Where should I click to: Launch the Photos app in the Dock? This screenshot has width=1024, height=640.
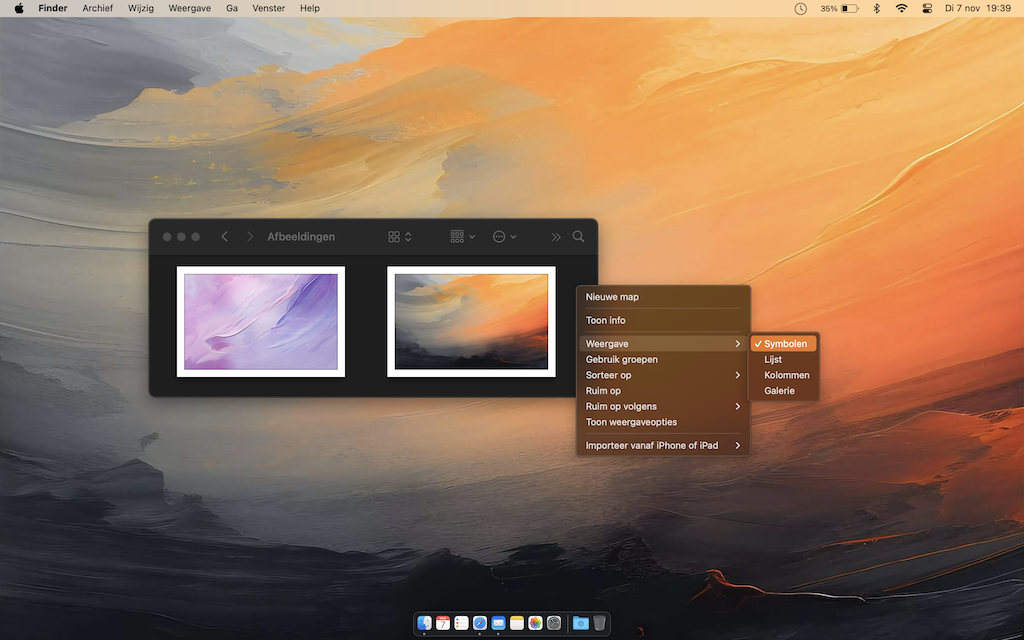point(535,623)
